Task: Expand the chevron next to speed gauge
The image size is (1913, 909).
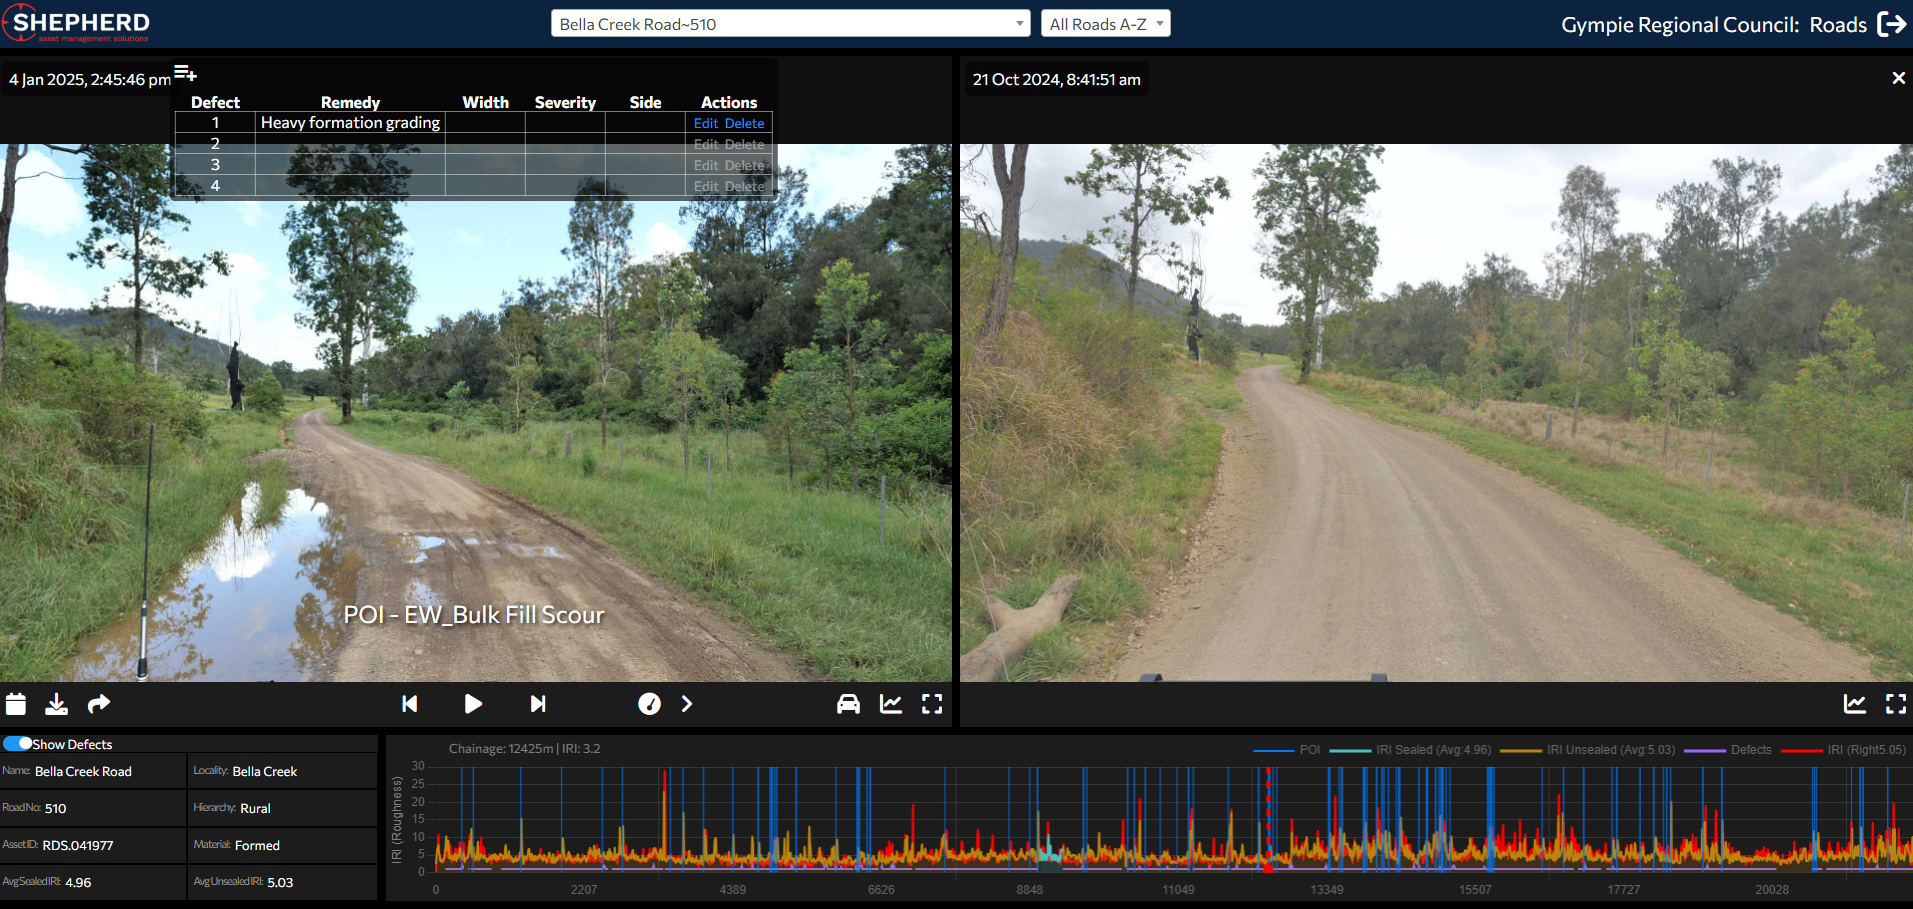Action: [x=687, y=704]
